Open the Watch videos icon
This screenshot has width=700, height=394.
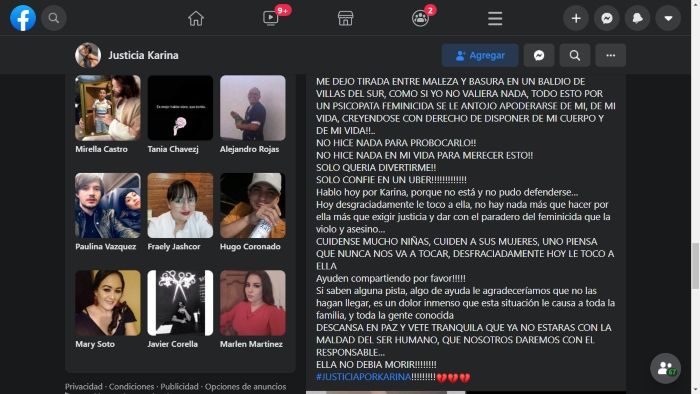coord(271,18)
